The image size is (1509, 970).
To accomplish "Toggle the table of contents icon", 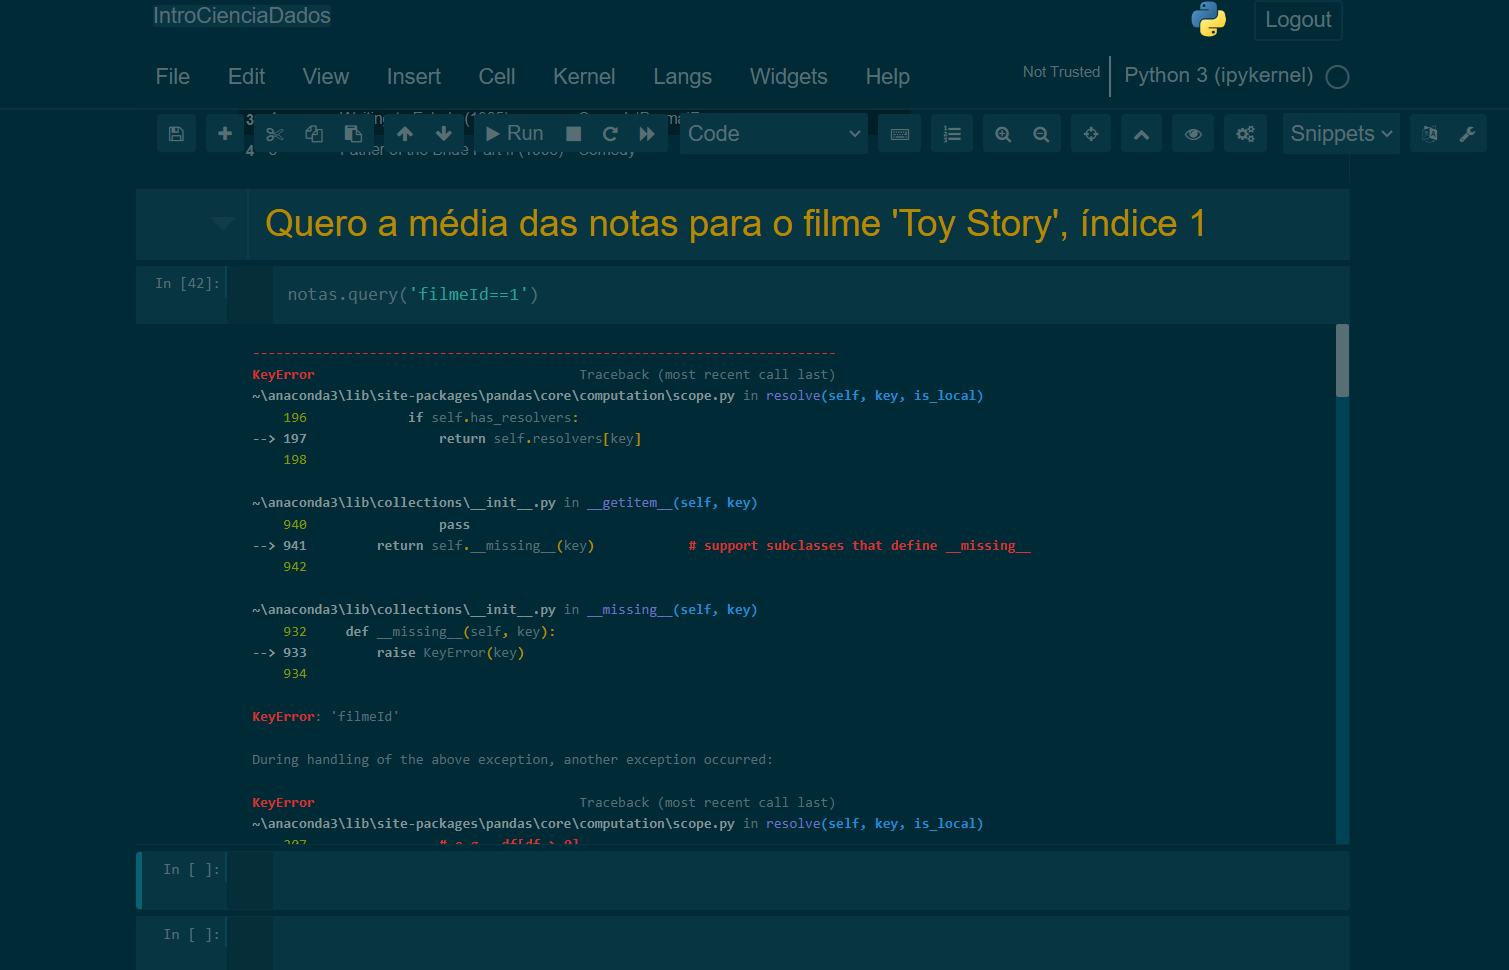I will pyautogui.click(x=952, y=134).
